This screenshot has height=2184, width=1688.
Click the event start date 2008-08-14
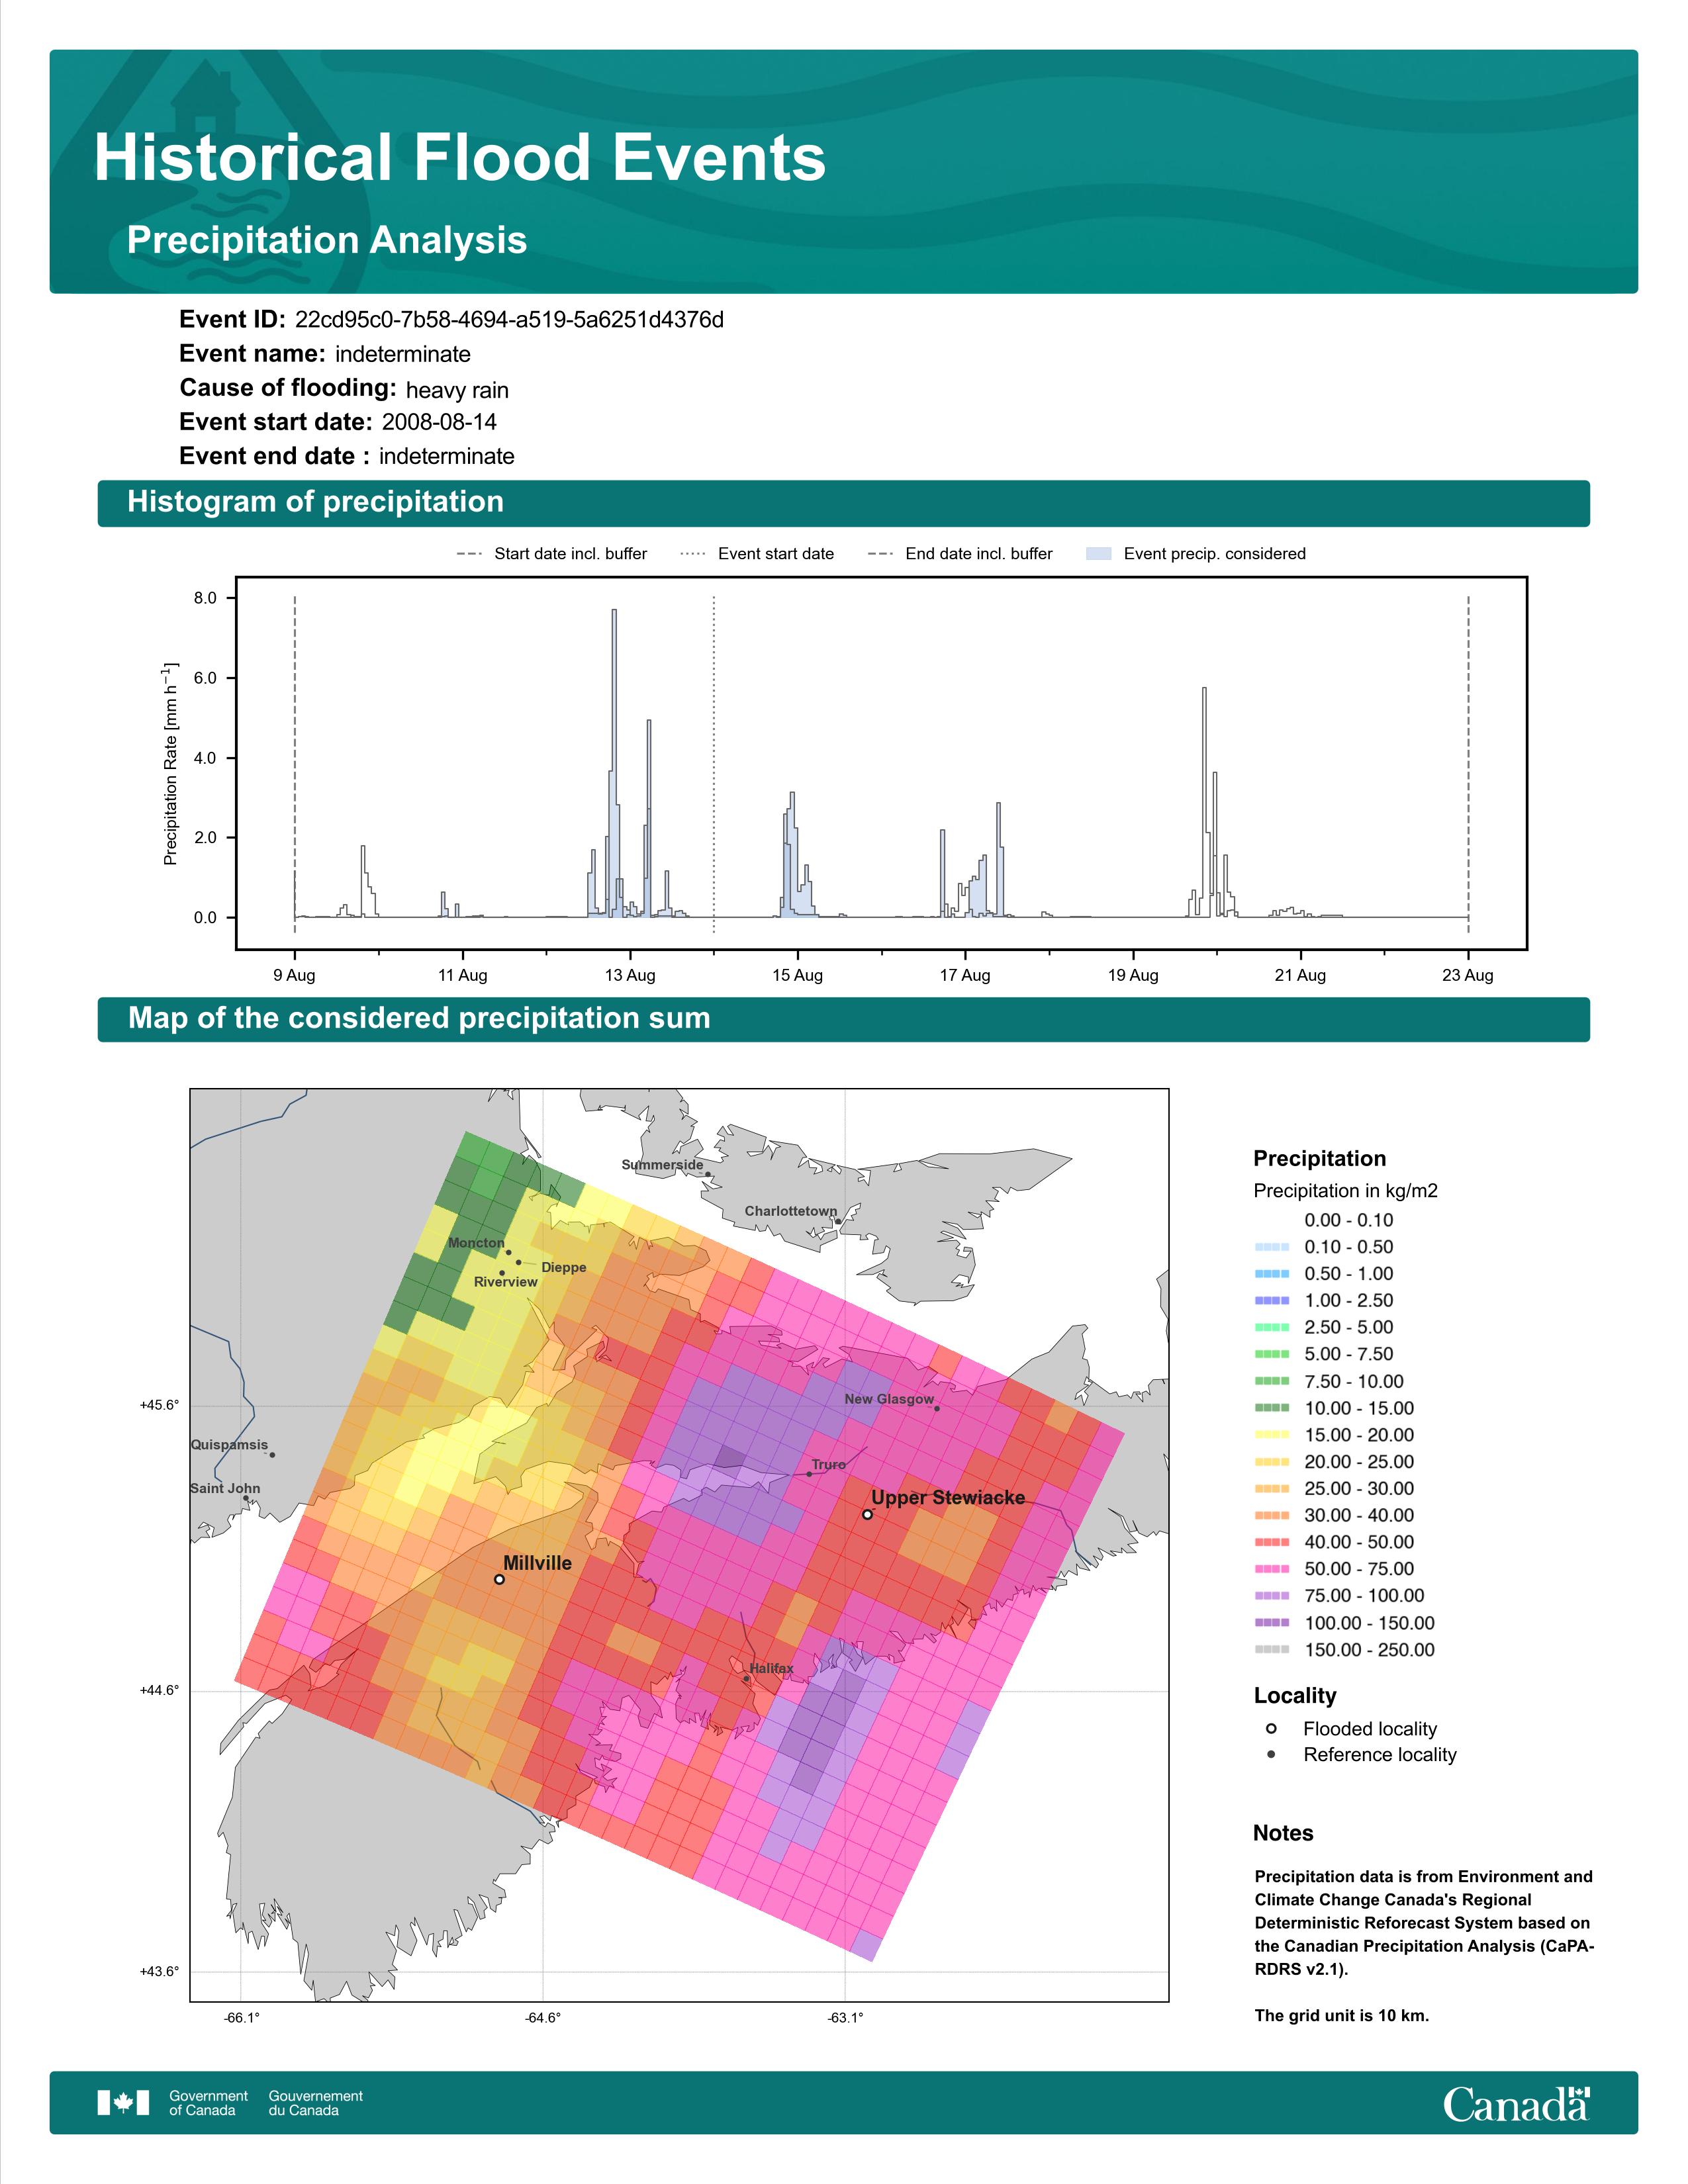(x=439, y=422)
